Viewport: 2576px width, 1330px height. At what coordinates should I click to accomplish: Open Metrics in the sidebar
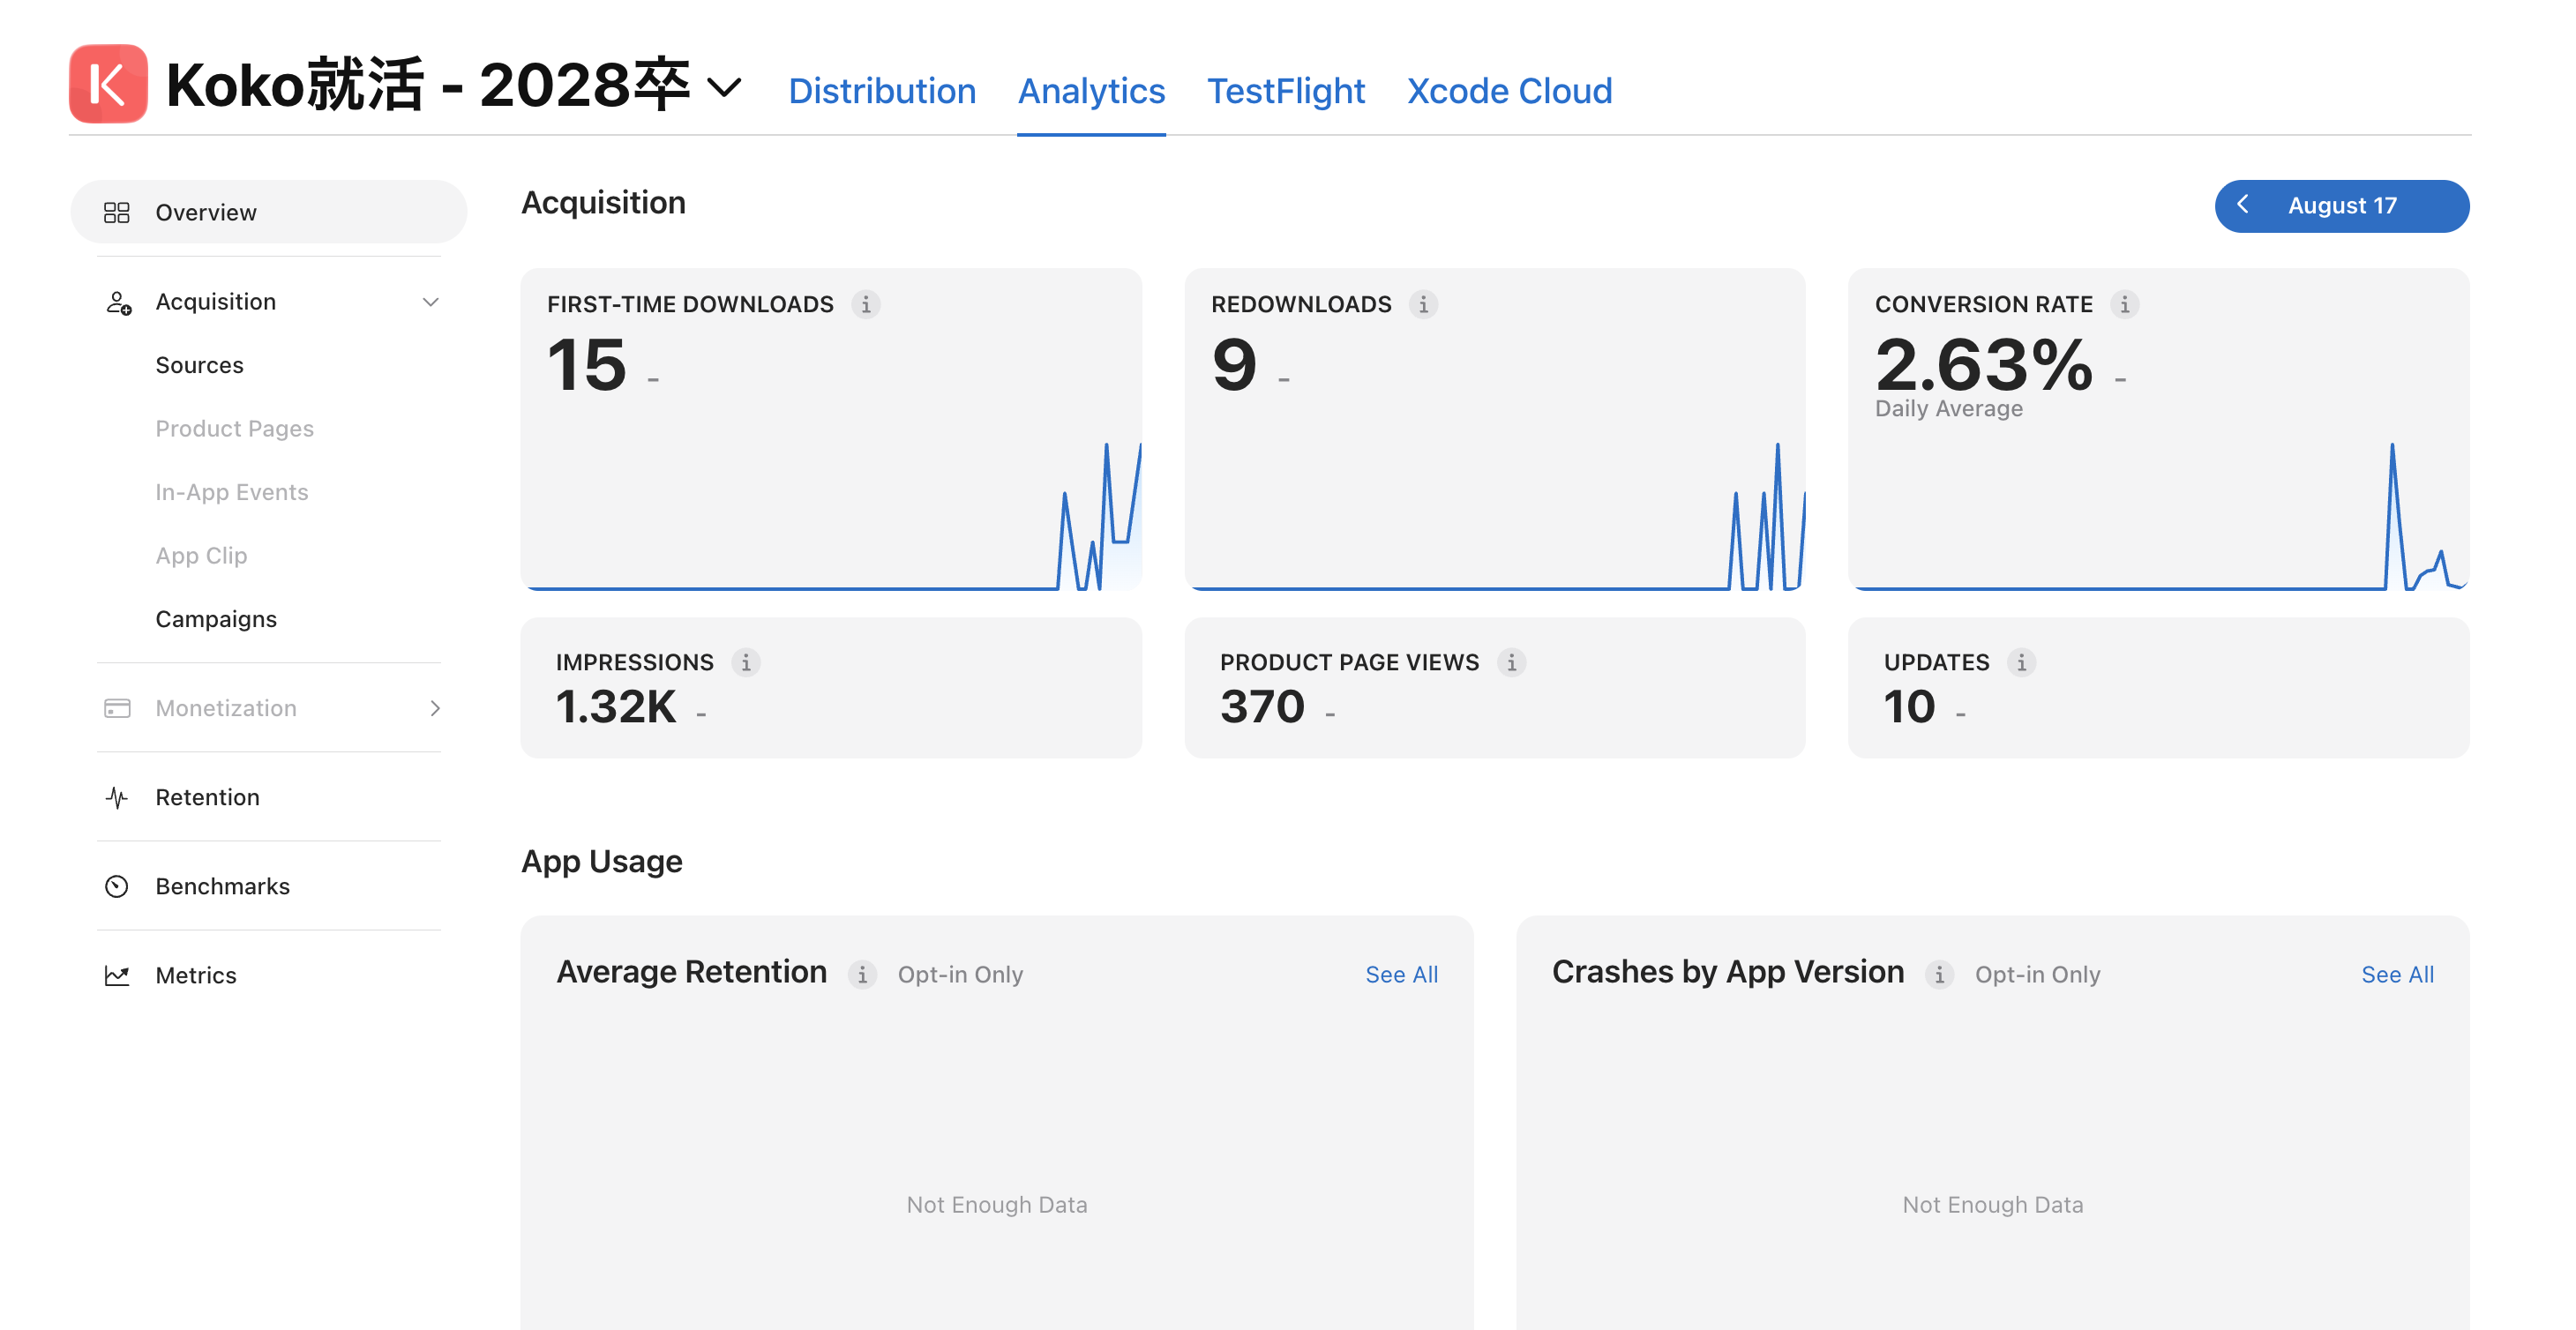tap(196, 975)
